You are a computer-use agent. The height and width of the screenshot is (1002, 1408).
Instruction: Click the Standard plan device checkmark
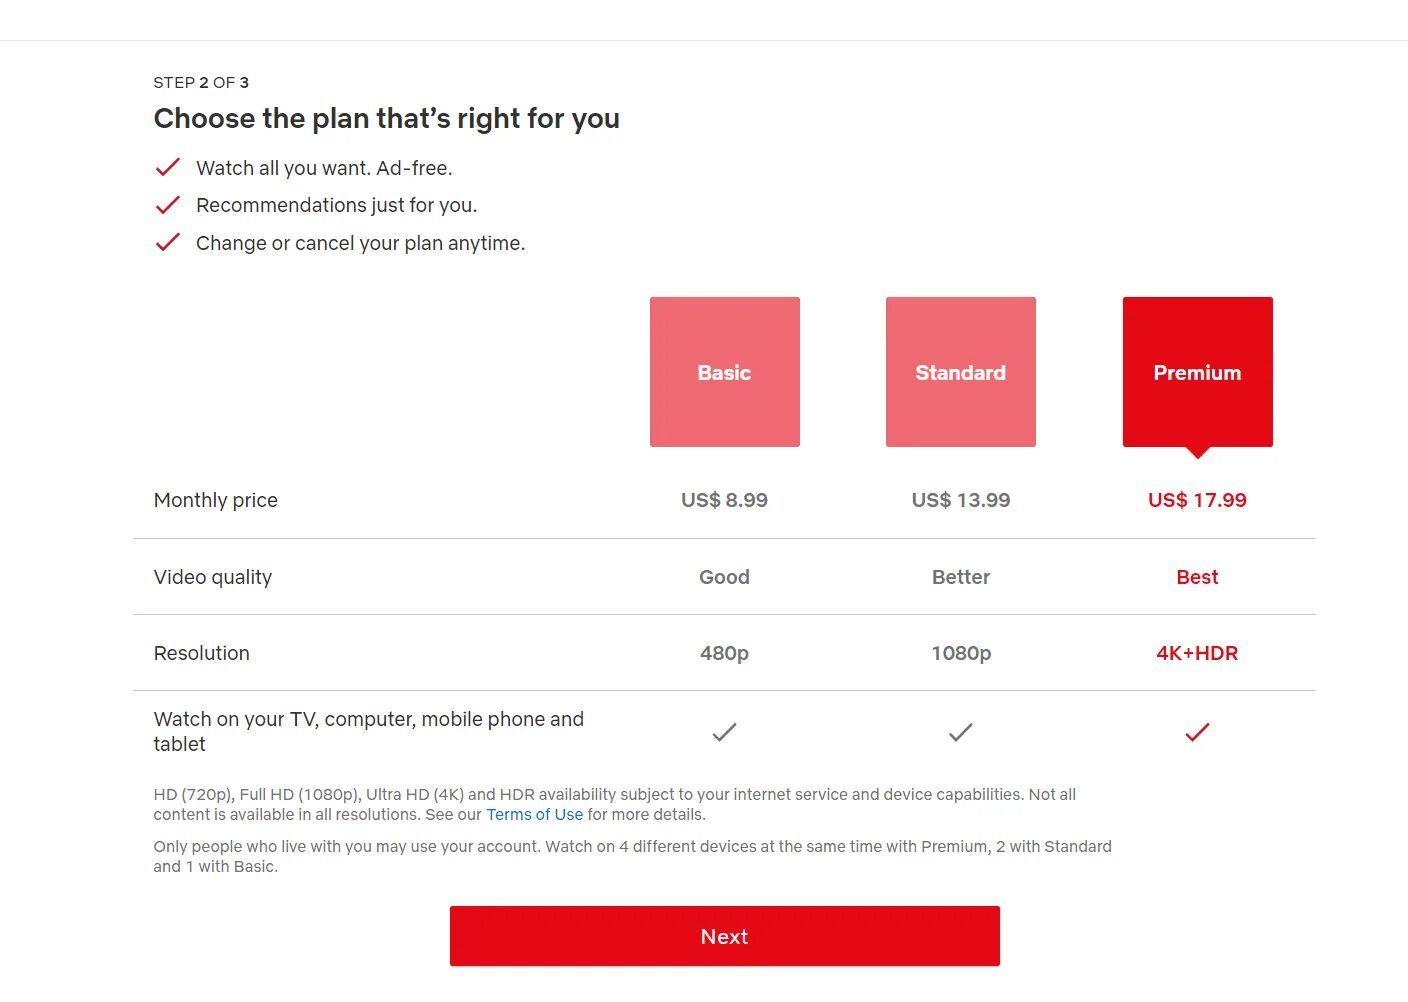(960, 732)
